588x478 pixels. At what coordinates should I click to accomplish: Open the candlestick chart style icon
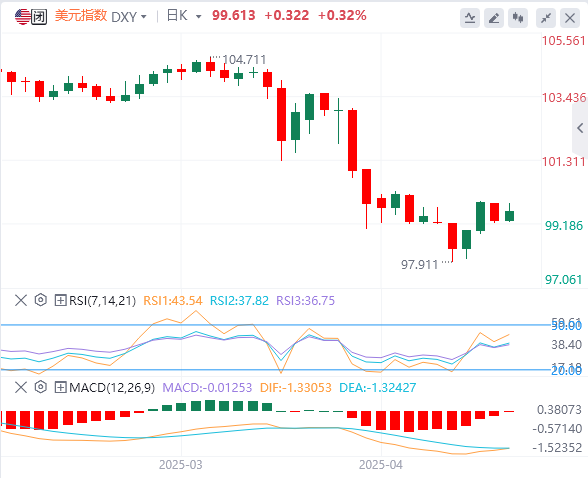[518, 18]
